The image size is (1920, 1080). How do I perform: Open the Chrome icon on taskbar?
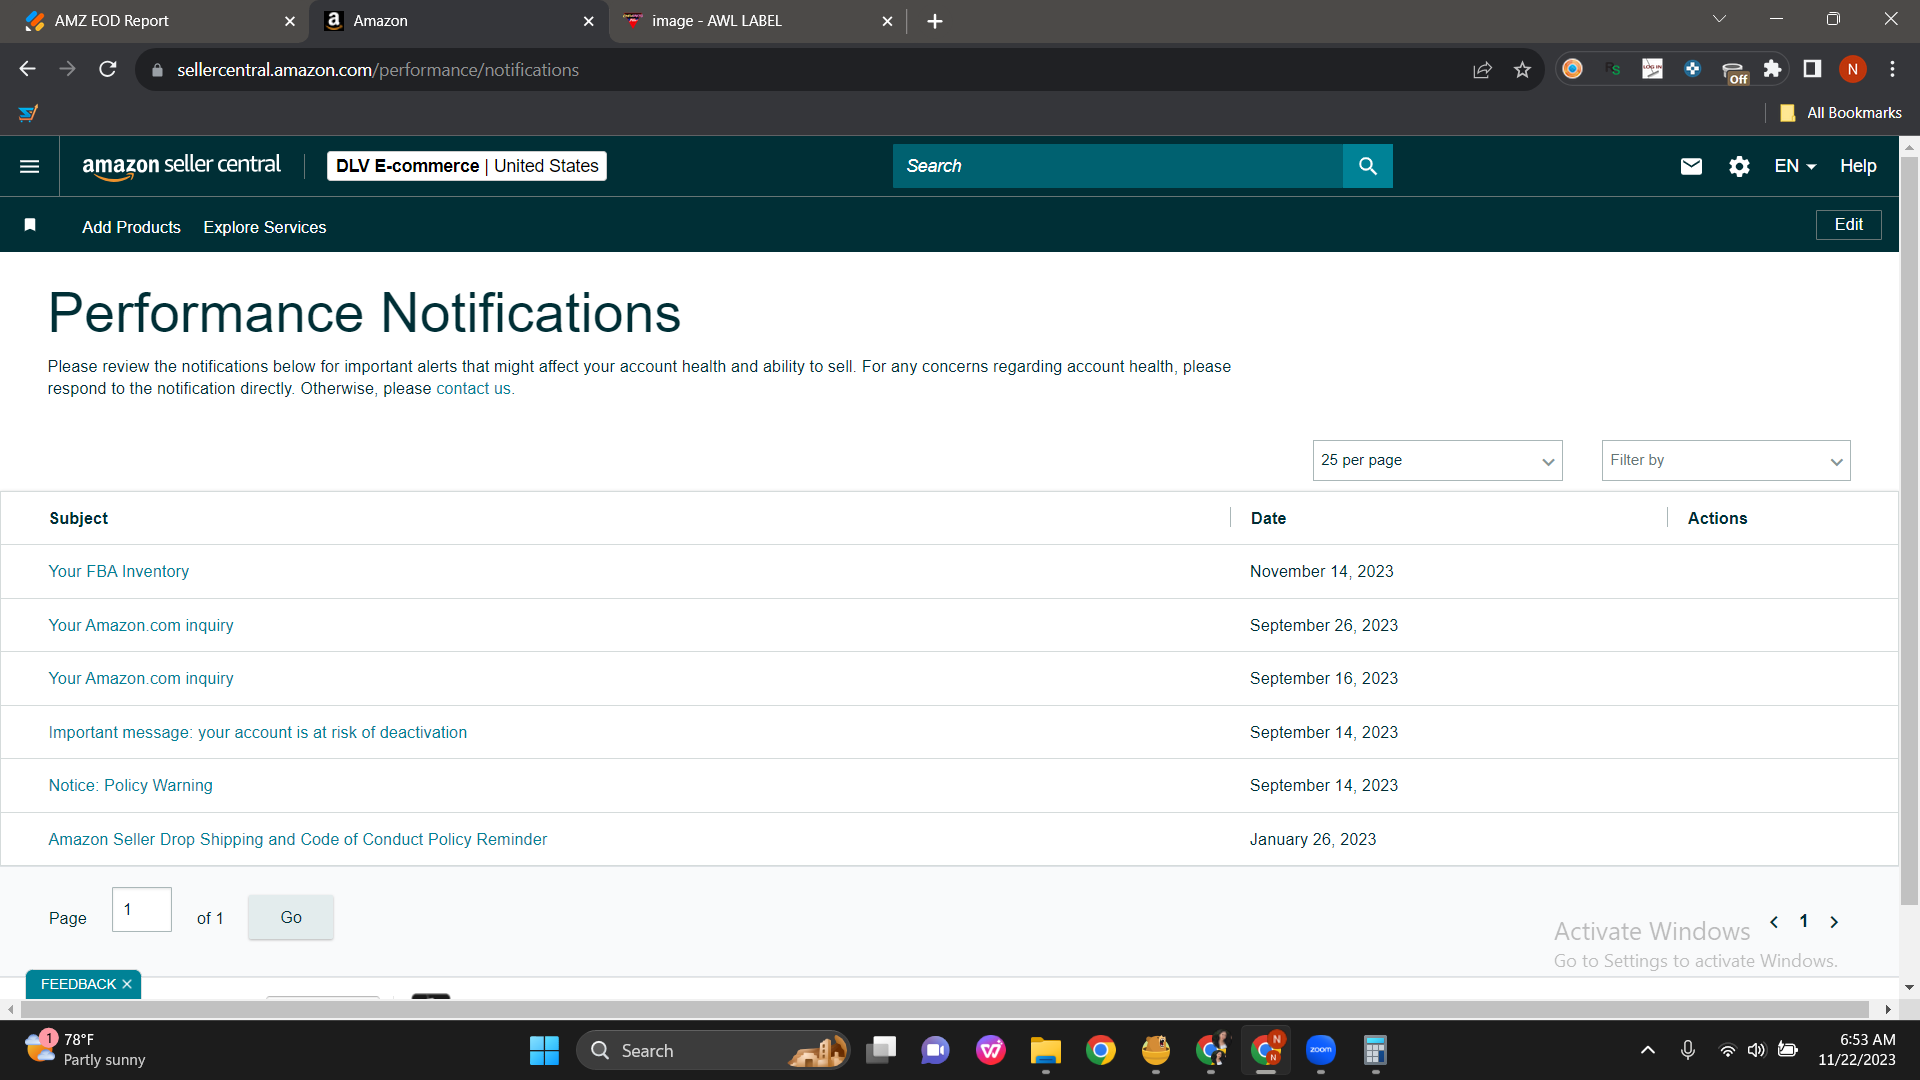pos(1101,1050)
